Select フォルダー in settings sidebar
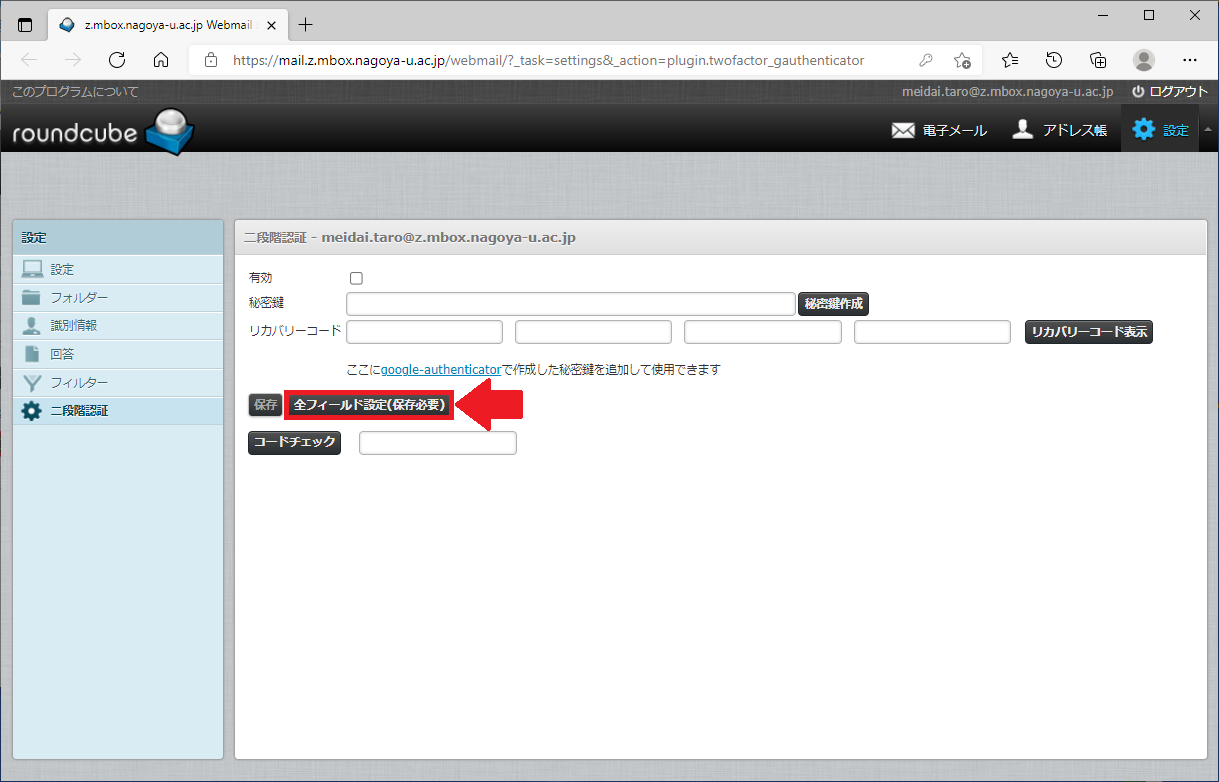The width and height of the screenshot is (1219, 782). [x=79, y=297]
